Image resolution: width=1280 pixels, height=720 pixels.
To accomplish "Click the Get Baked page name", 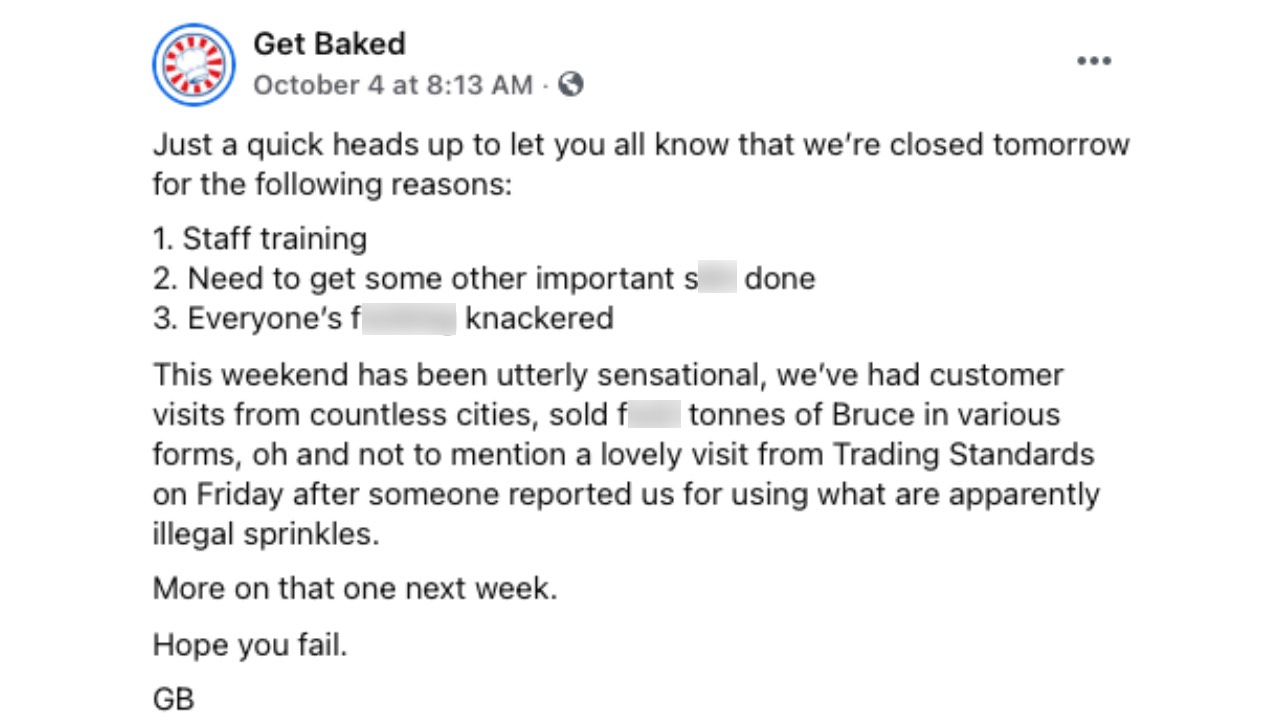I will (x=329, y=44).
